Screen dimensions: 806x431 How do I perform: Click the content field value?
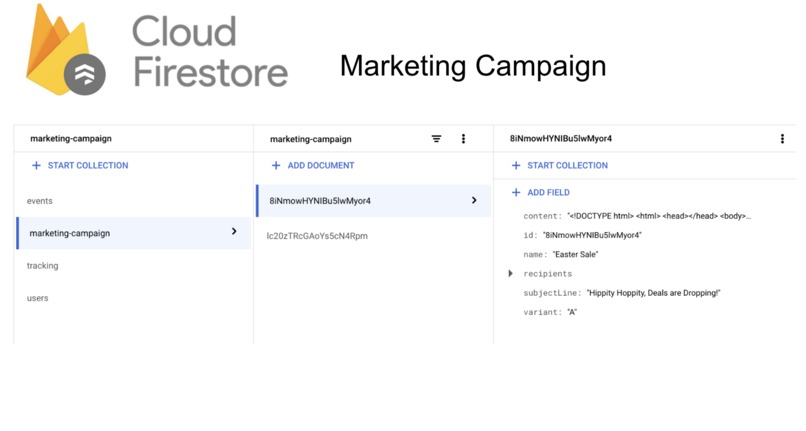tap(659, 216)
